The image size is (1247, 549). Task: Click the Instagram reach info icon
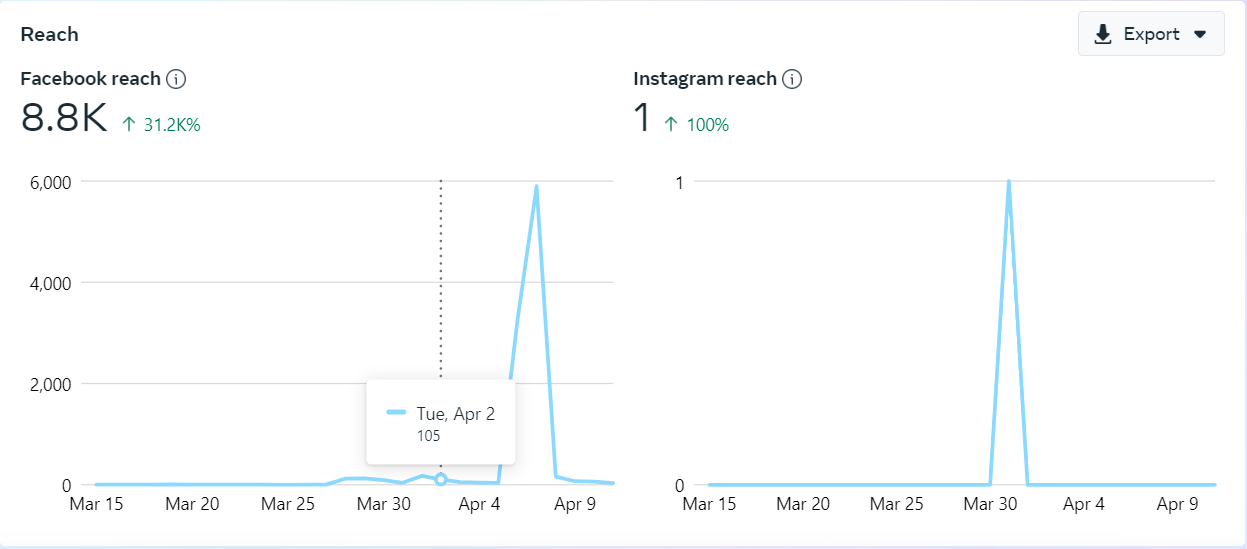click(792, 79)
